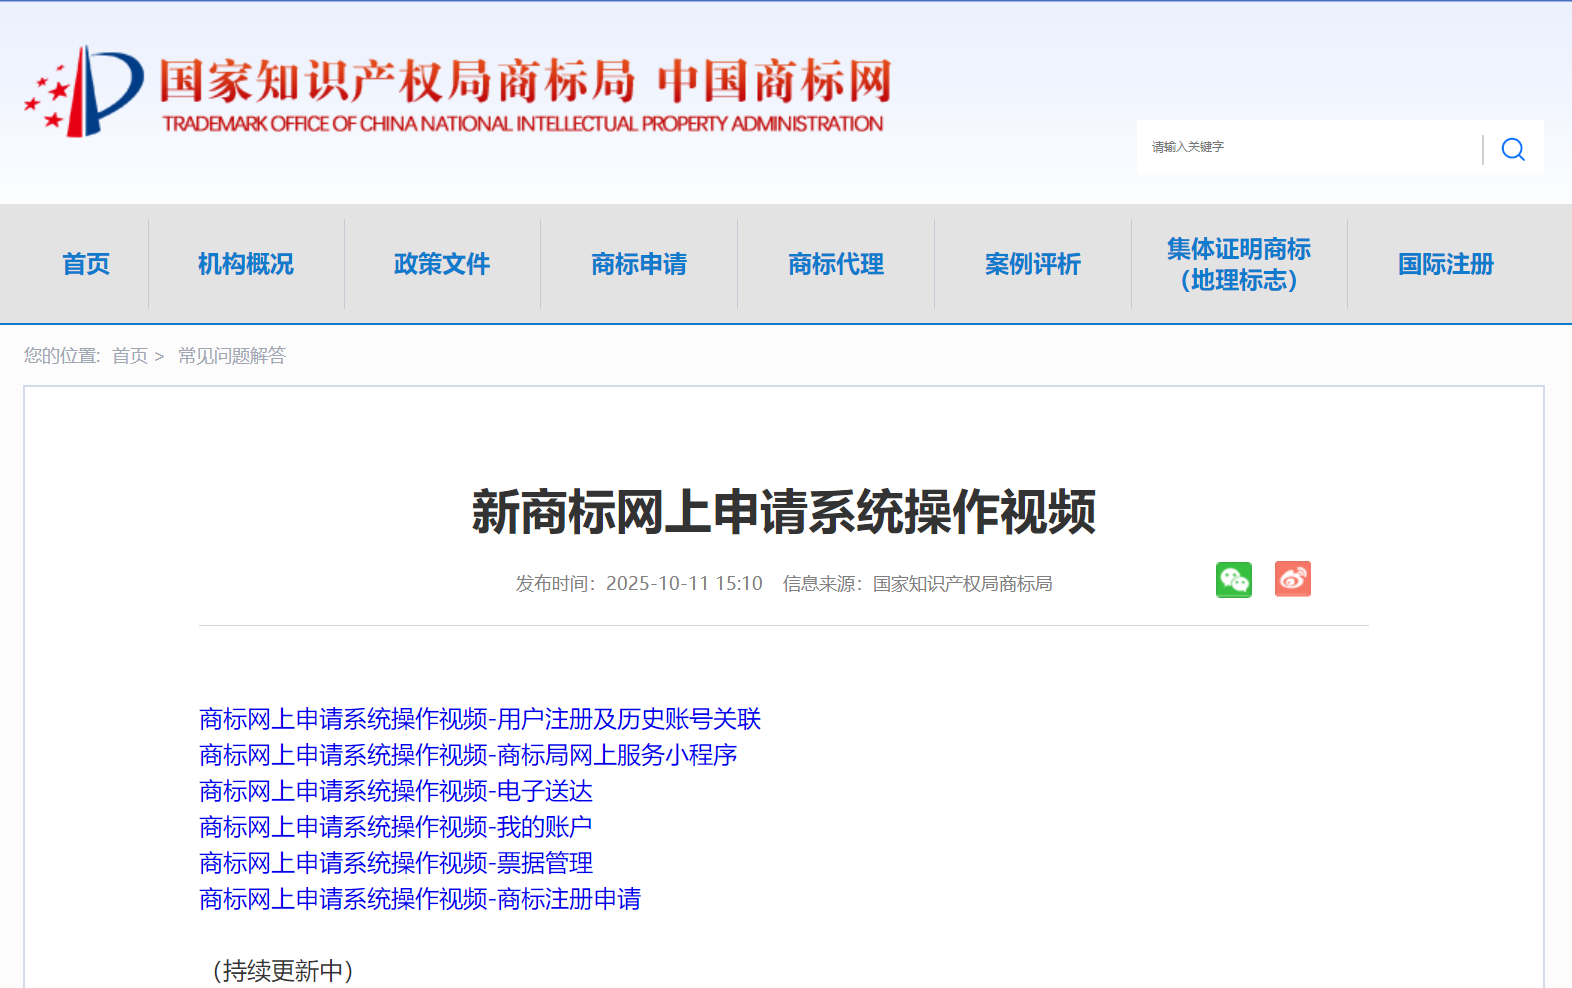Screen dimensions: 1572x988
Task: Open 集体证明商标(地理标志) menu item
Action: pos(1238,264)
